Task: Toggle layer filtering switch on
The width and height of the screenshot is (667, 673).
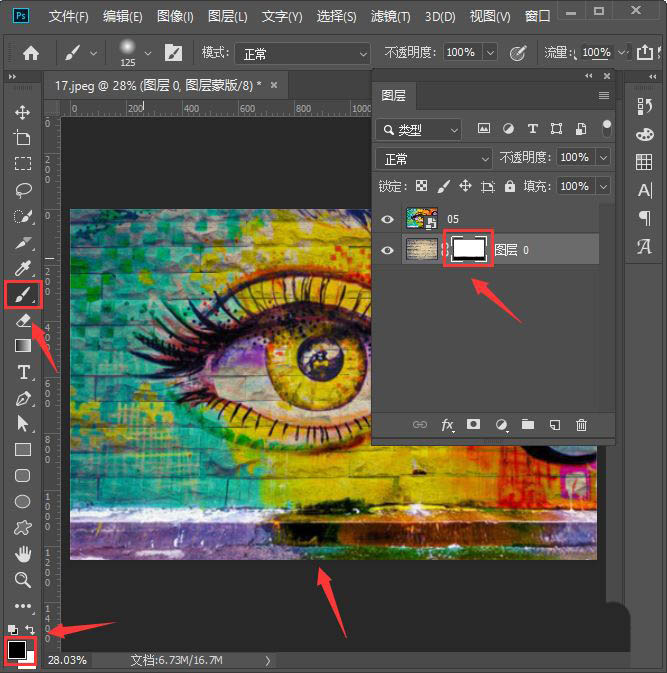Action: click(x=606, y=129)
